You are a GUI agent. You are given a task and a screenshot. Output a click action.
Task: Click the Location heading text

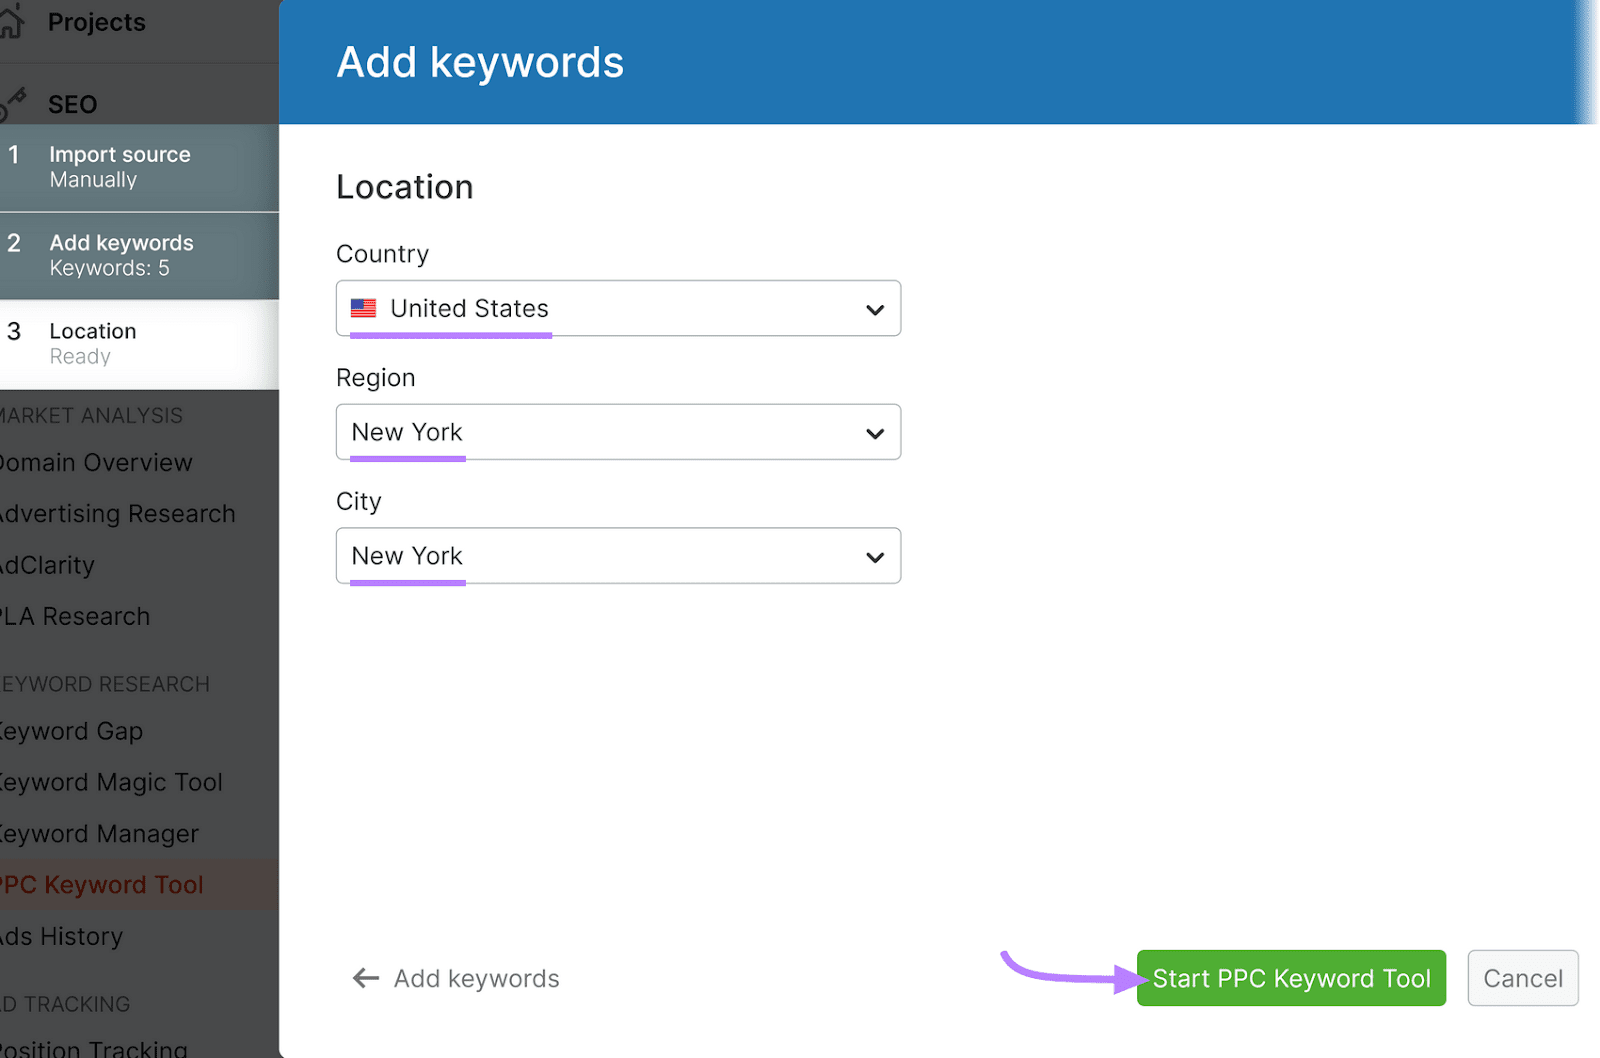point(405,187)
